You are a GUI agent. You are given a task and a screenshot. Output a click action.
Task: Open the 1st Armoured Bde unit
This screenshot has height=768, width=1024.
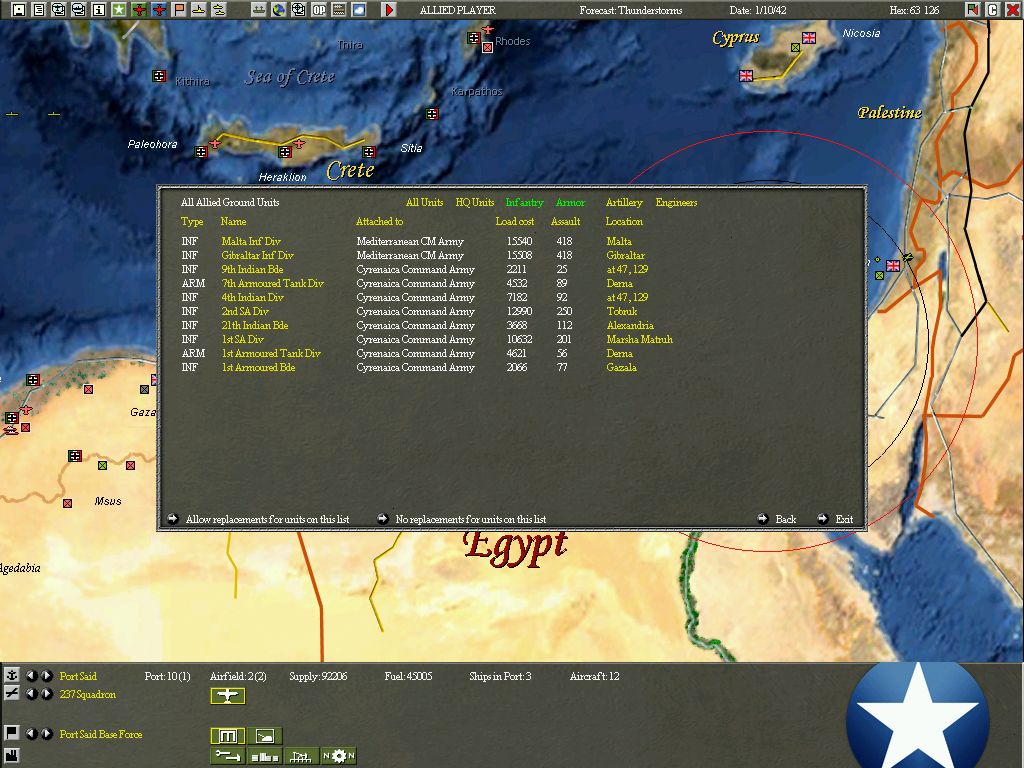[x=259, y=368]
